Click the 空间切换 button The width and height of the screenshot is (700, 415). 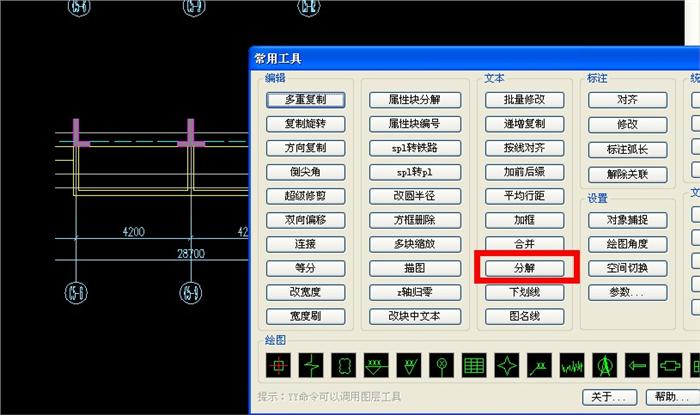pyautogui.click(x=628, y=269)
